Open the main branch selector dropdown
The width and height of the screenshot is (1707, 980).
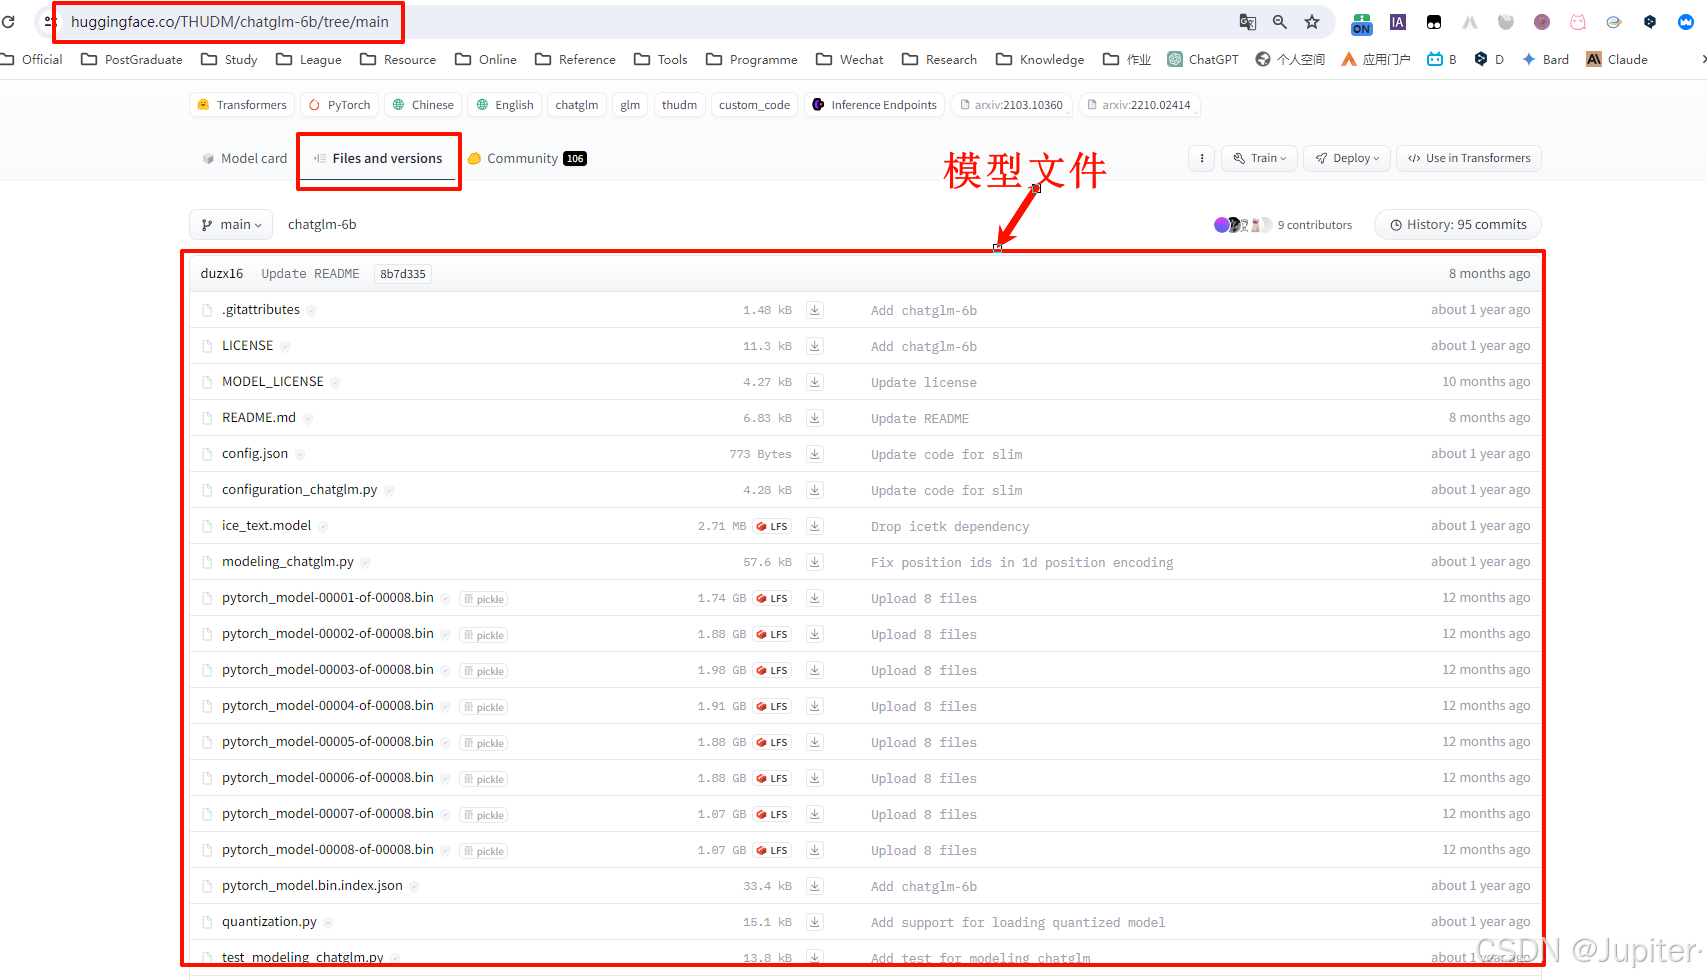231,225
